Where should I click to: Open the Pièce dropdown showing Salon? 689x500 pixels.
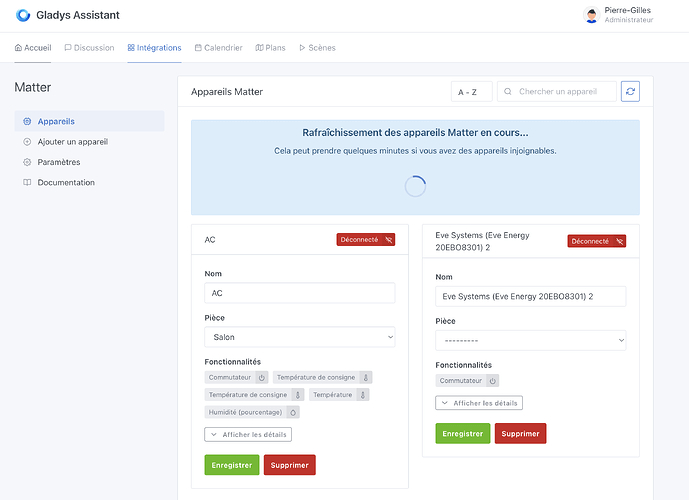(299, 338)
